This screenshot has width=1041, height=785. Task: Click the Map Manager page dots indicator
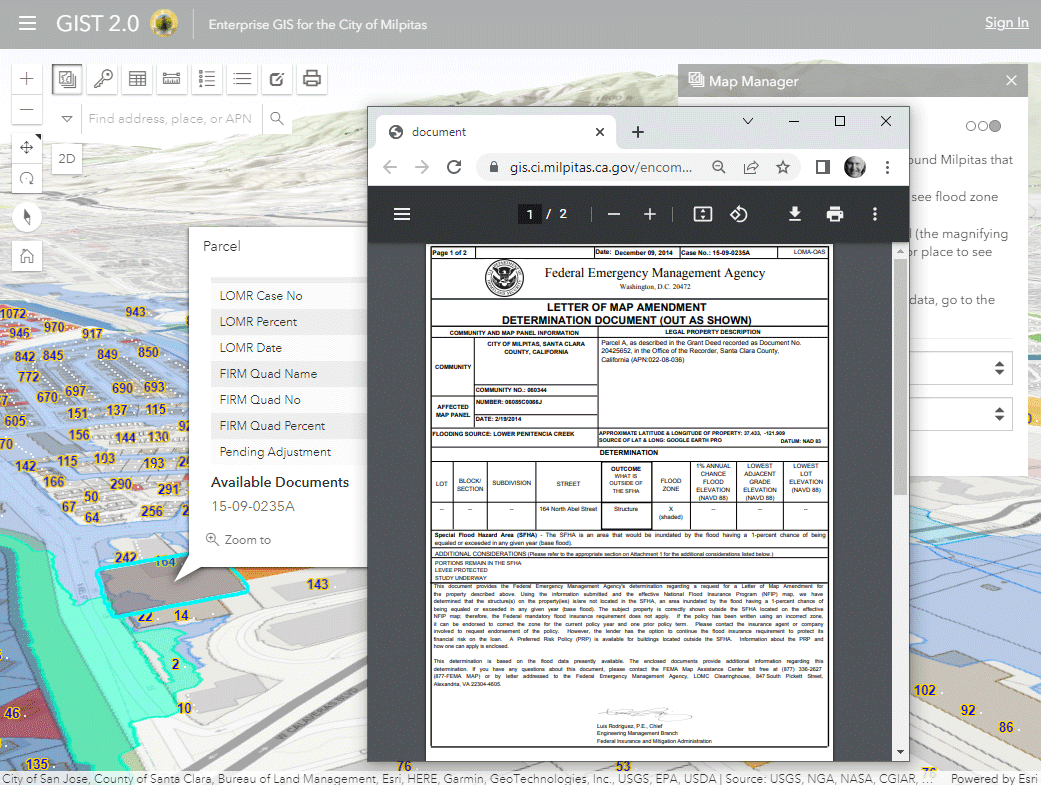[983, 126]
